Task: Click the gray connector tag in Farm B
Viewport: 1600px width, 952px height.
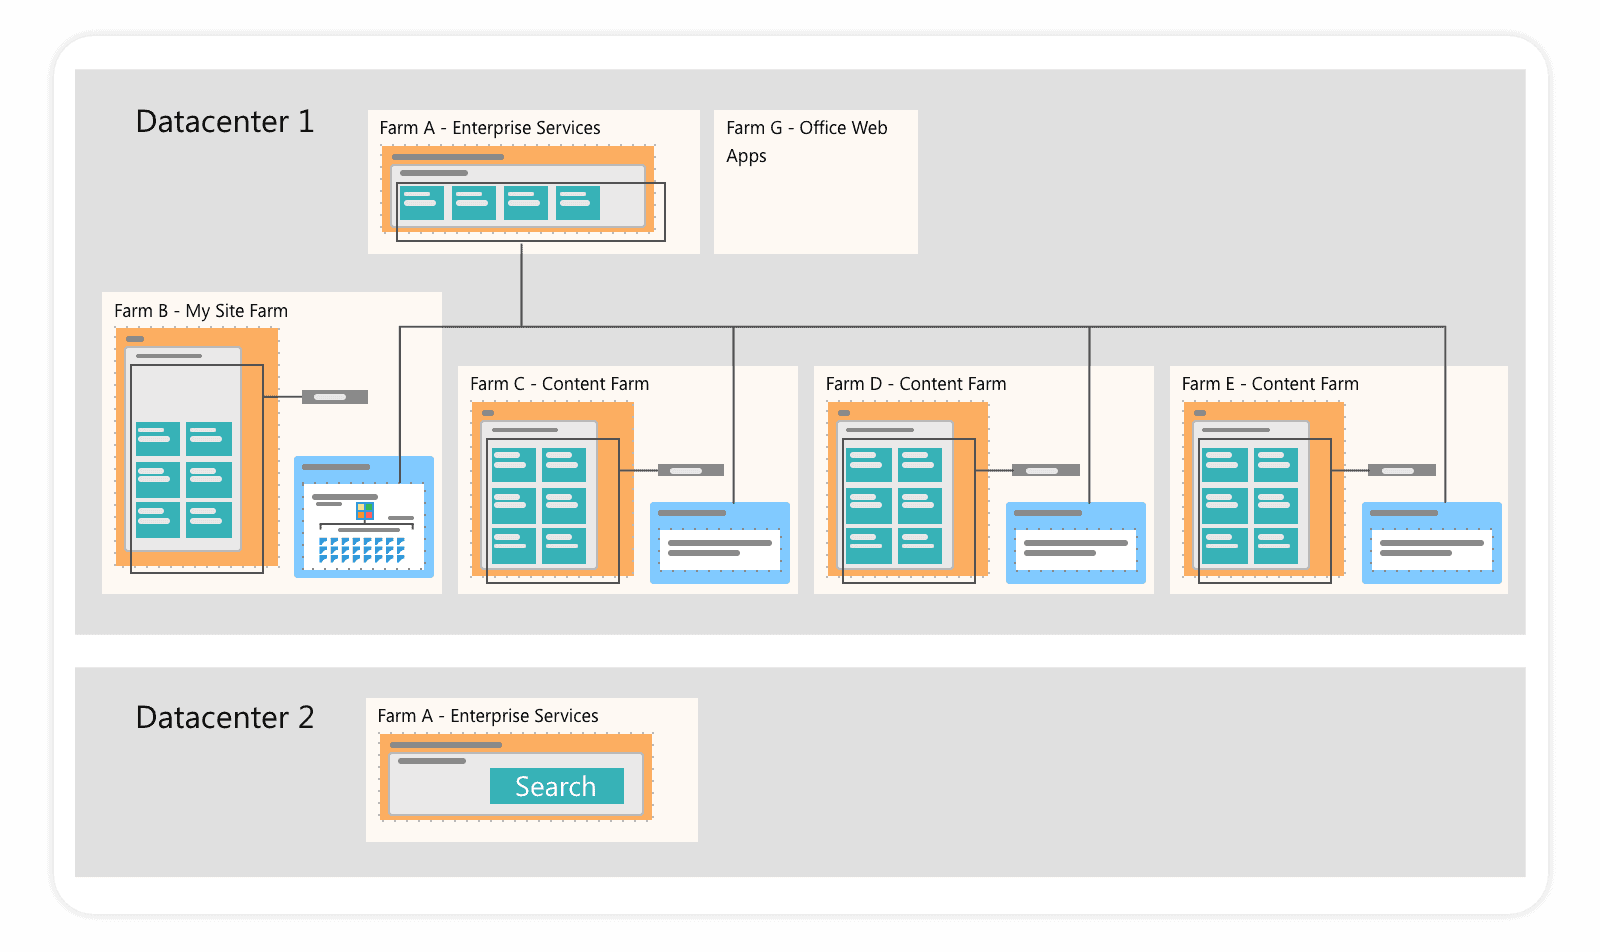Action: (335, 397)
